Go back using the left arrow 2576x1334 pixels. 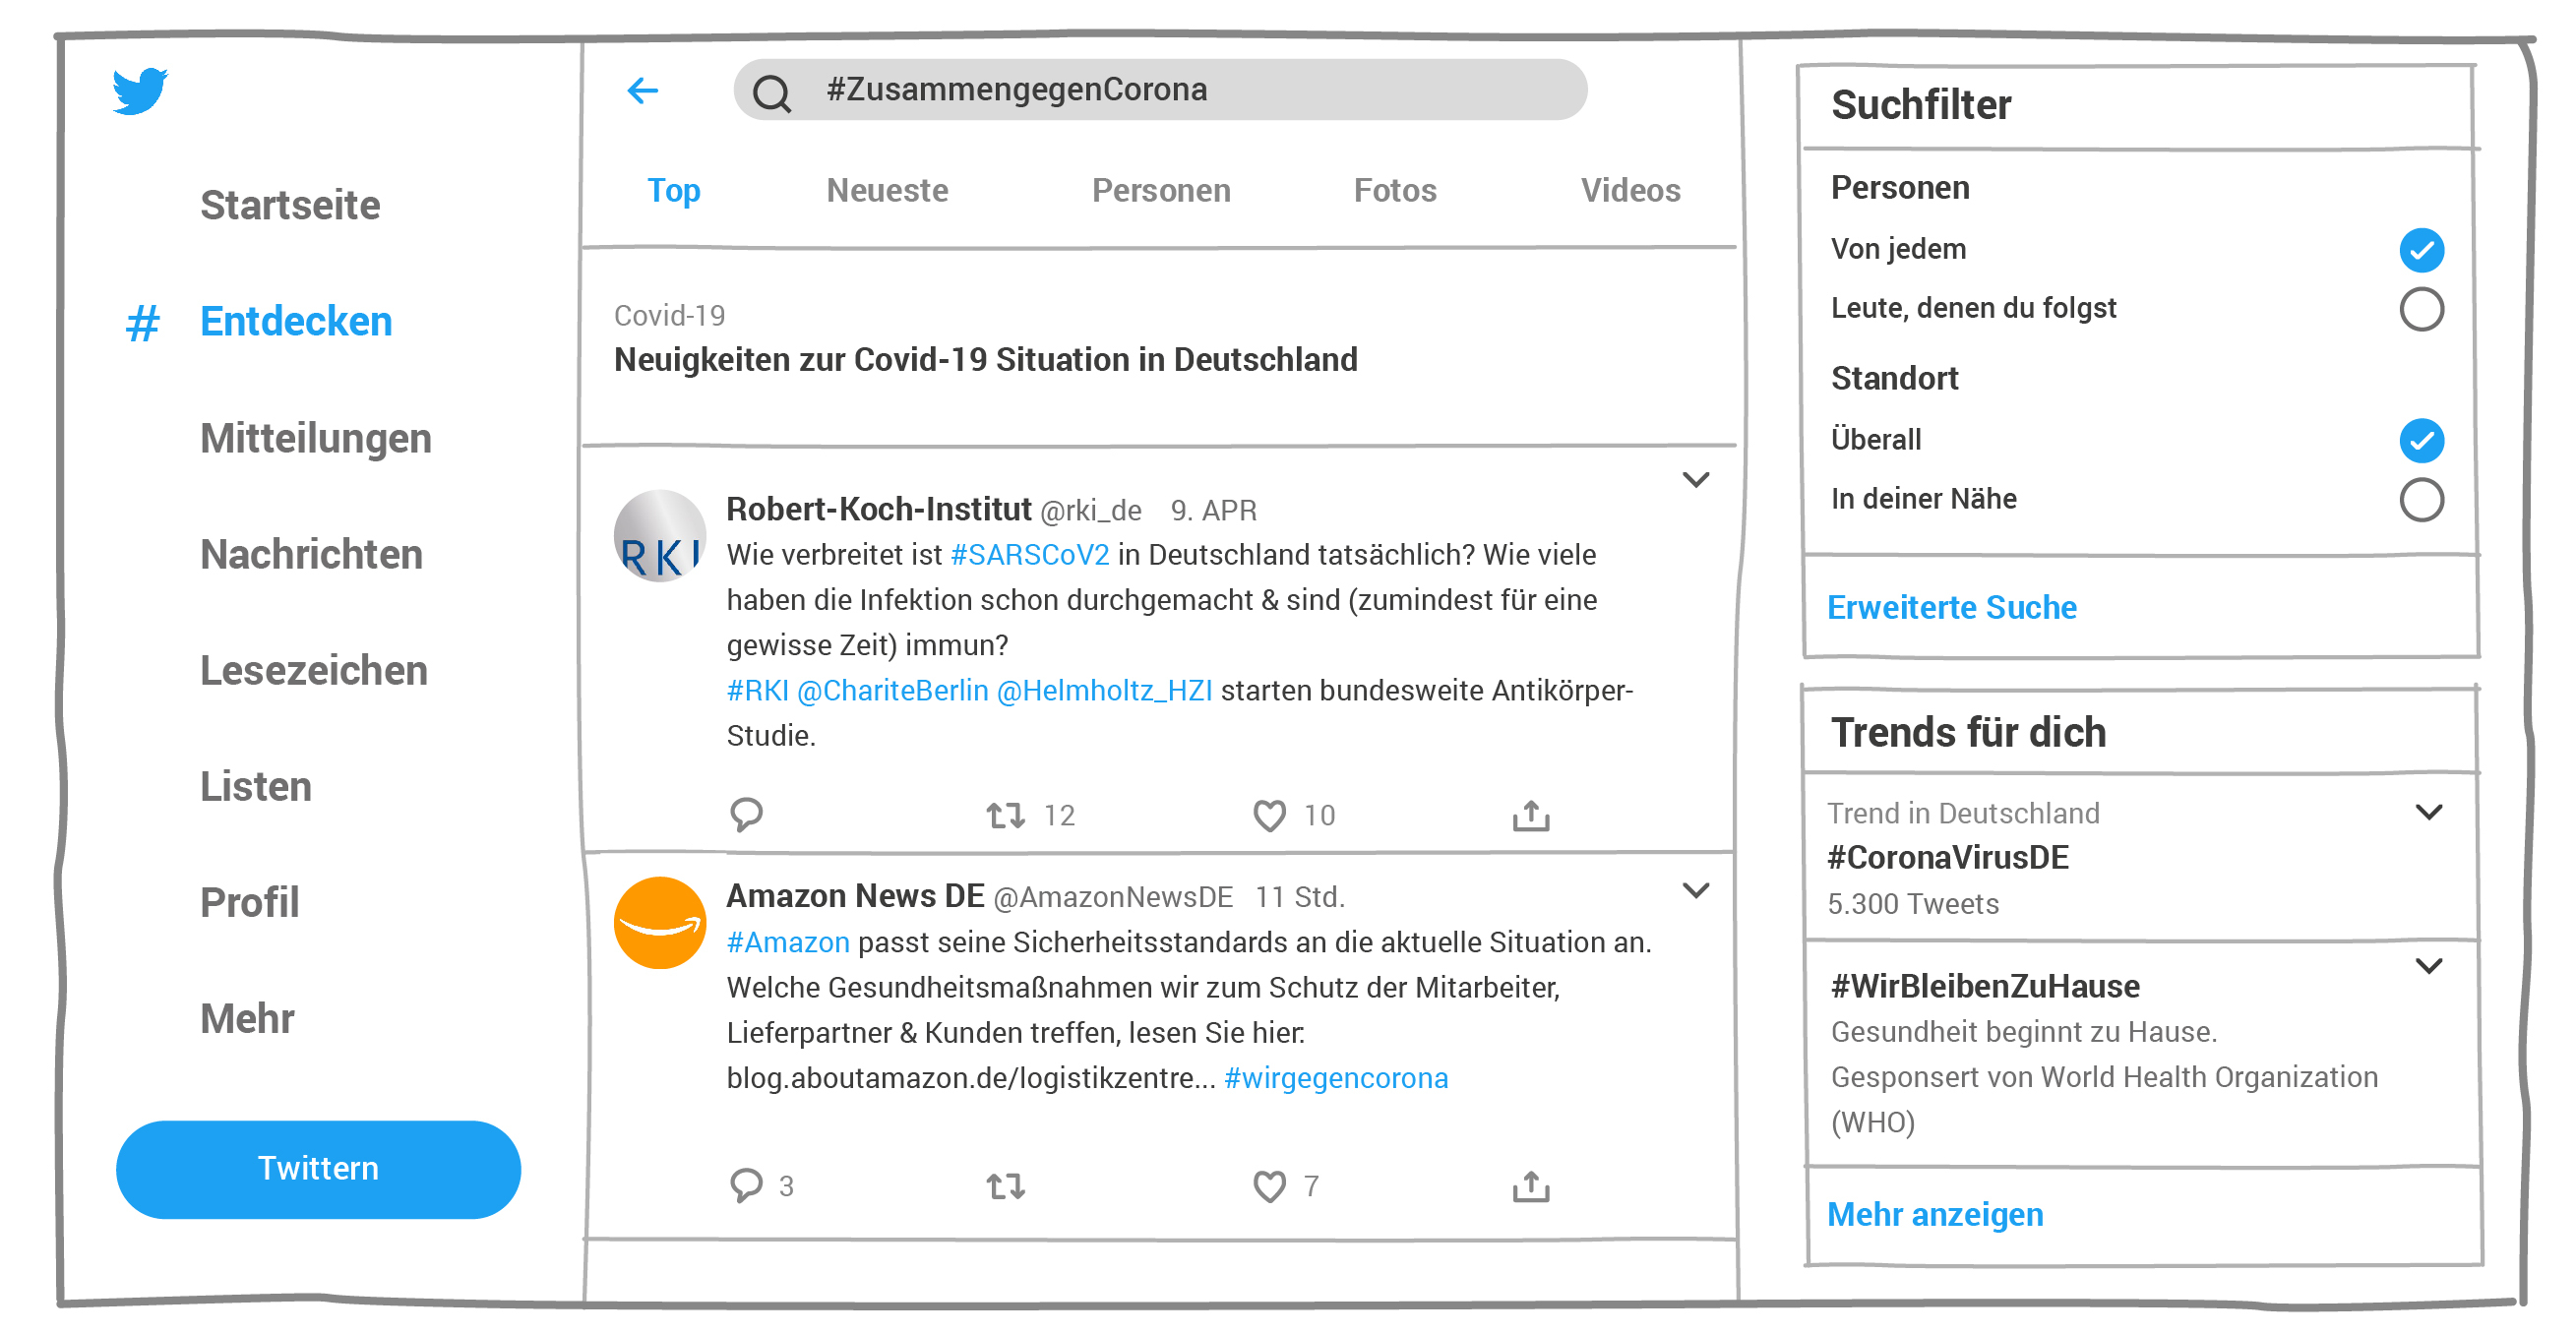click(x=642, y=91)
